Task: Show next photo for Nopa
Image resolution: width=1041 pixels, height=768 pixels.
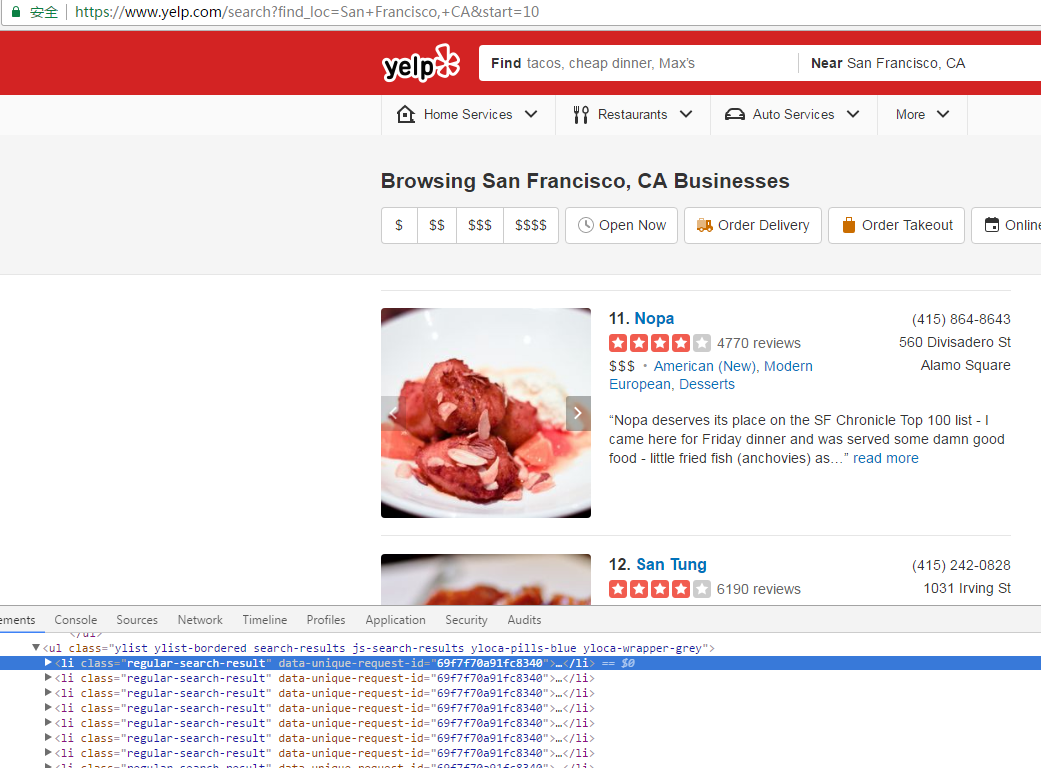Action: click(x=578, y=413)
